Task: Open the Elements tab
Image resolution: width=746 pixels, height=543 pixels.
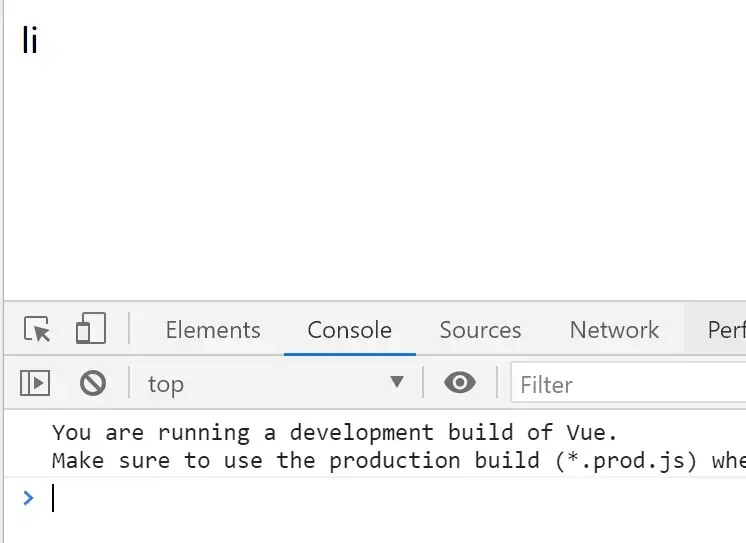Action: pyautogui.click(x=213, y=330)
